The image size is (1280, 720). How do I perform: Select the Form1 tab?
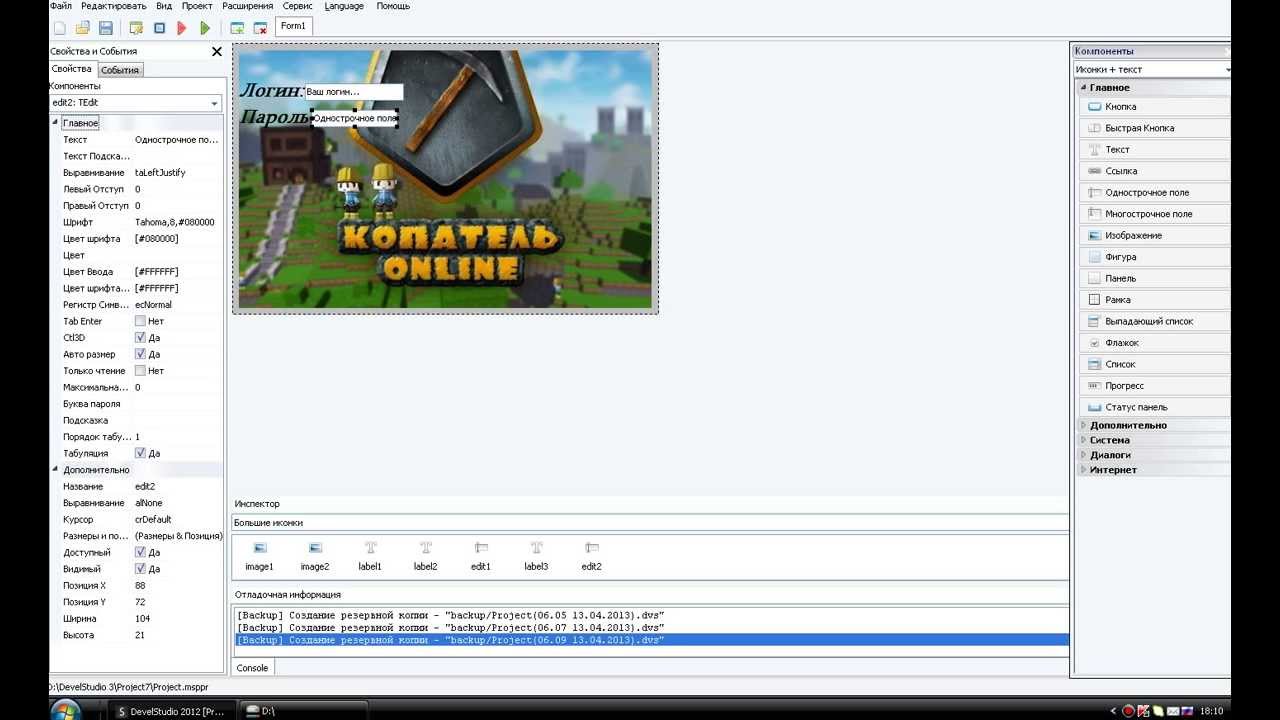[x=293, y=26]
